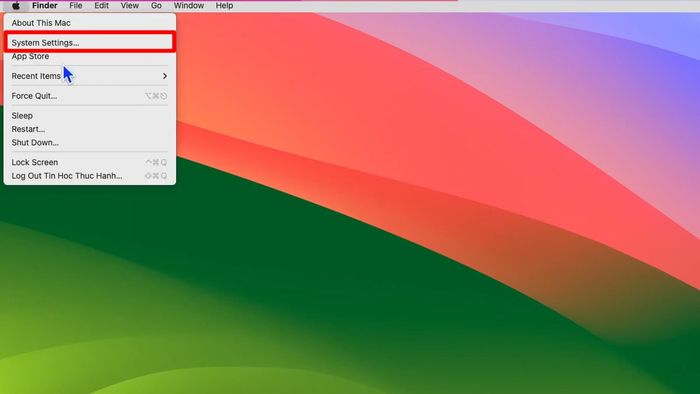Viewport: 700px width, 394px height.
Task: Select Shut Down… from the menu
Action: click(x=89, y=142)
